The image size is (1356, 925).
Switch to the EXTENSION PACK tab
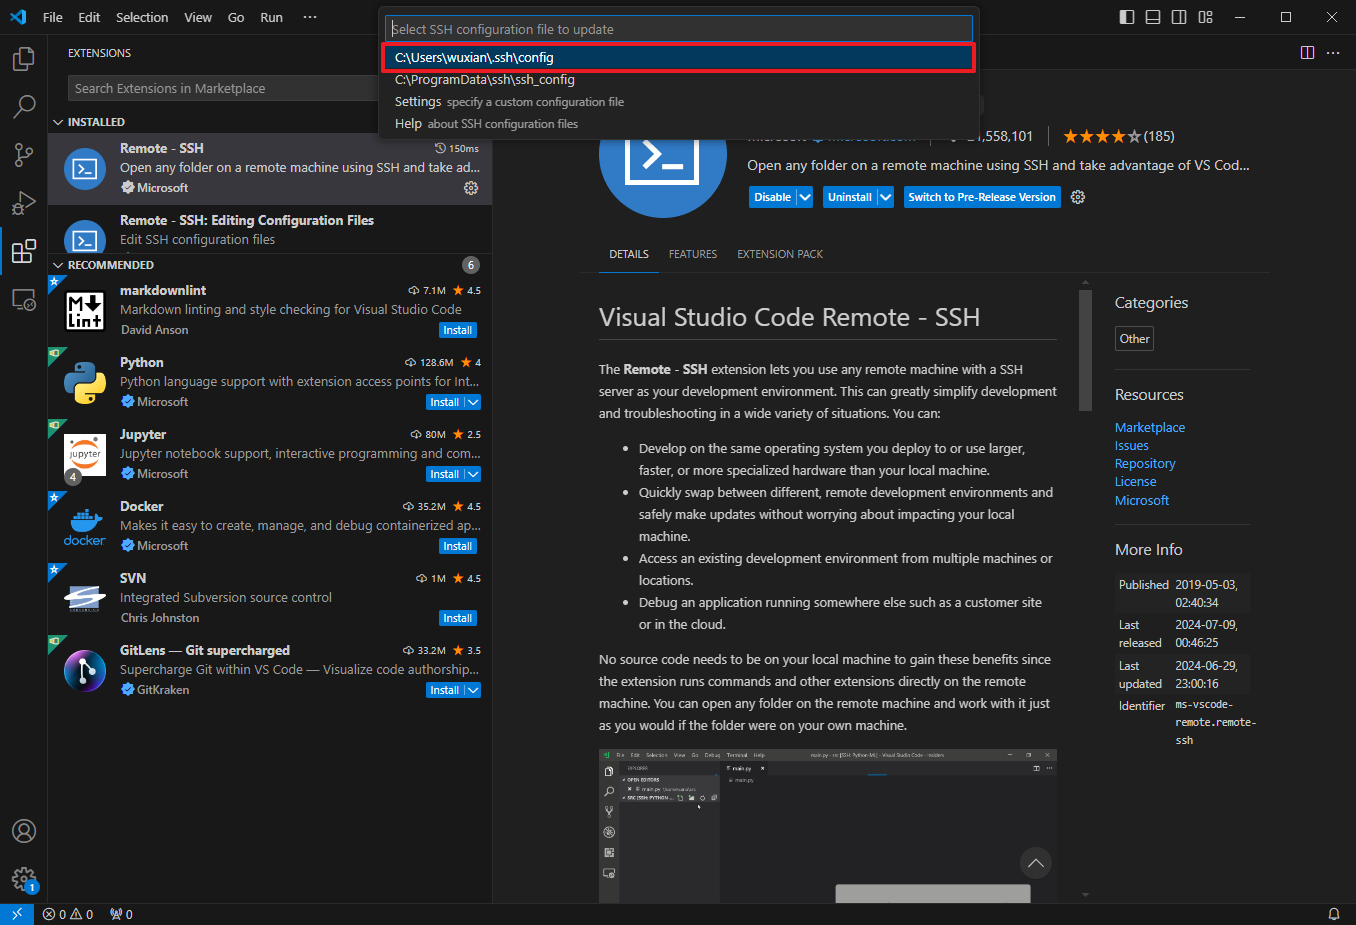point(780,254)
